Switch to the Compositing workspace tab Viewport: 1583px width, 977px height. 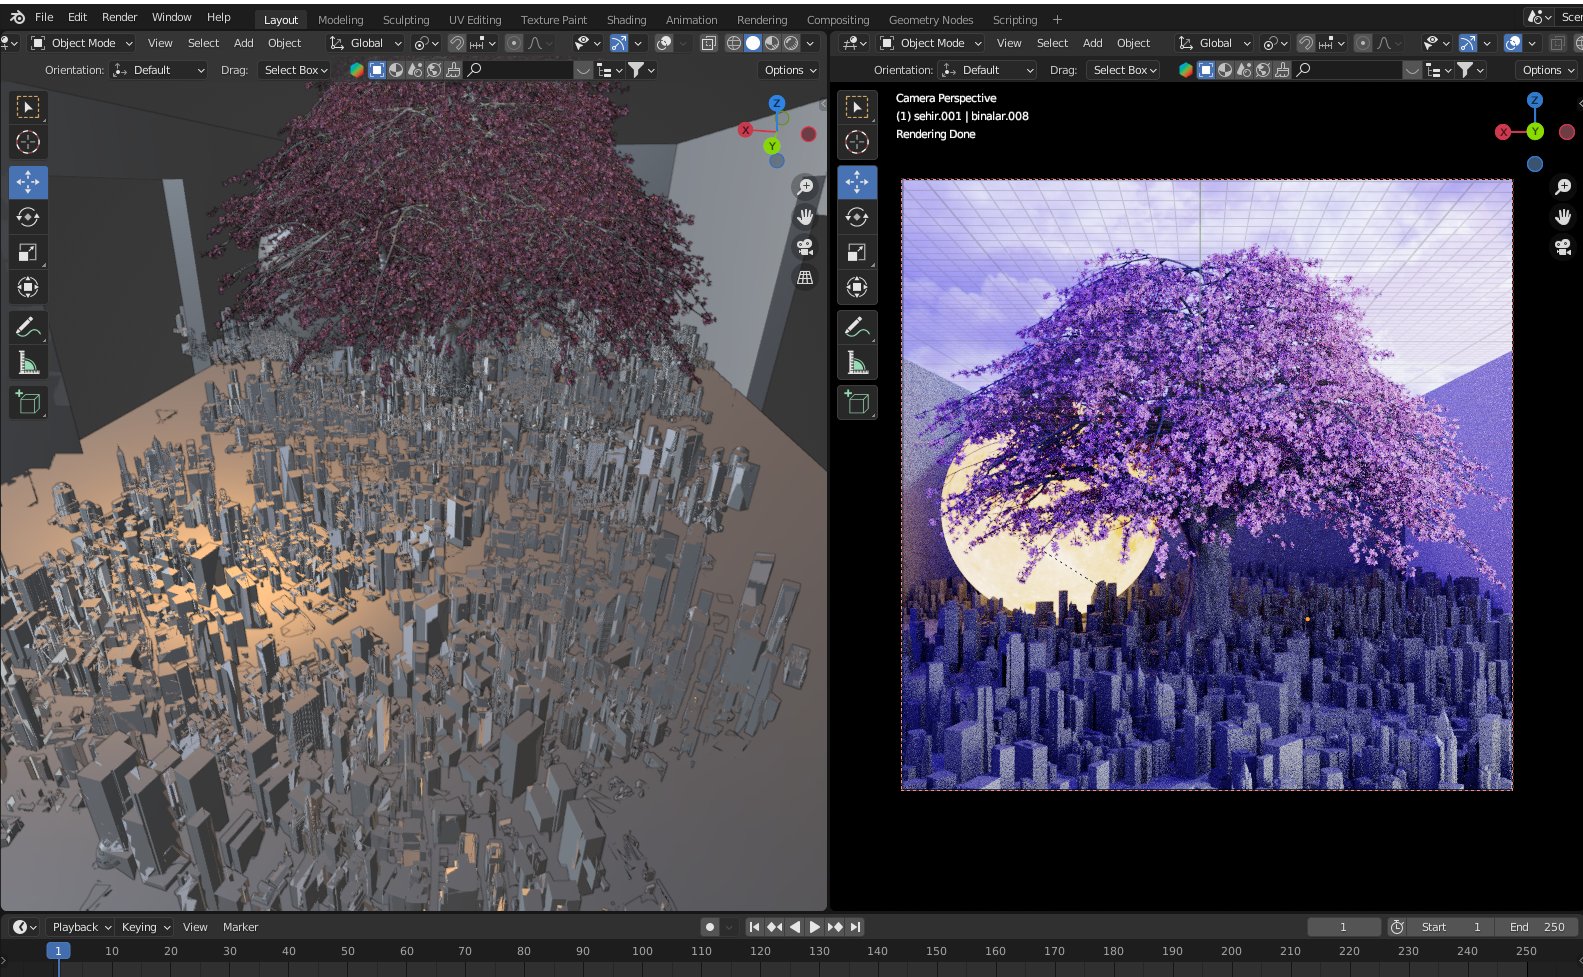(x=837, y=20)
